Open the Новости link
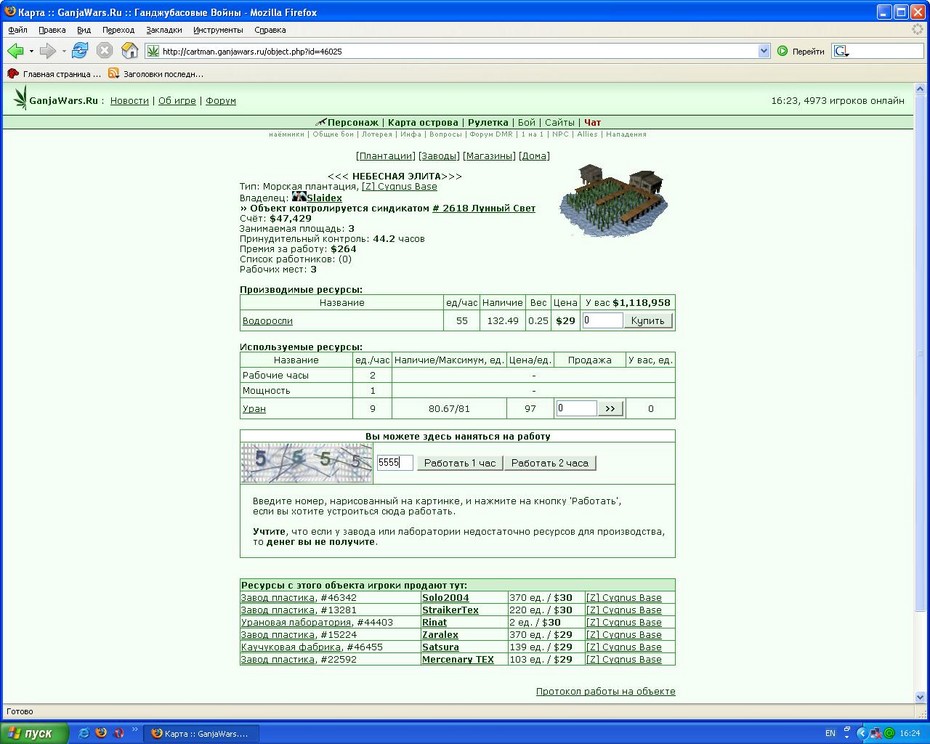The image size is (930, 744). click(x=129, y=101)
